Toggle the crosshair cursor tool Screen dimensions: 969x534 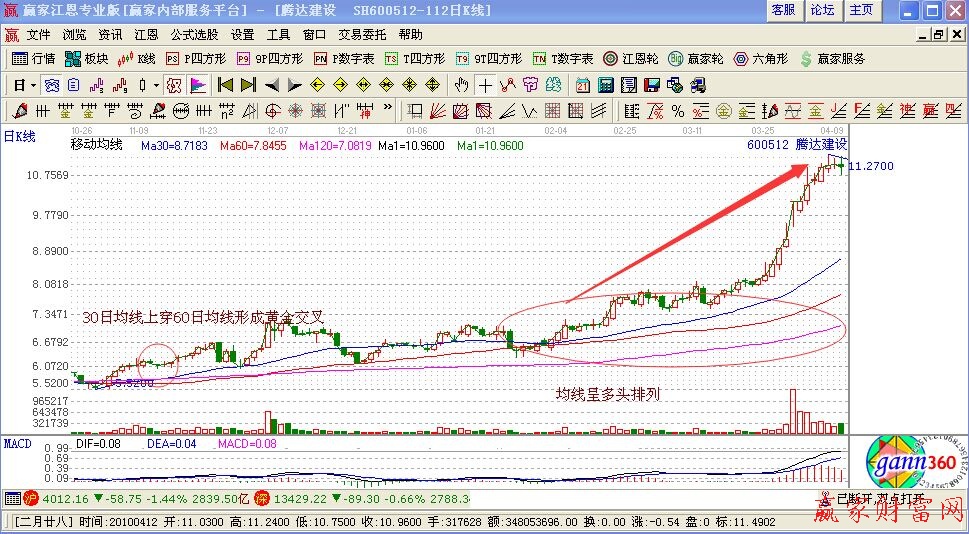click(x=485, y=84)
